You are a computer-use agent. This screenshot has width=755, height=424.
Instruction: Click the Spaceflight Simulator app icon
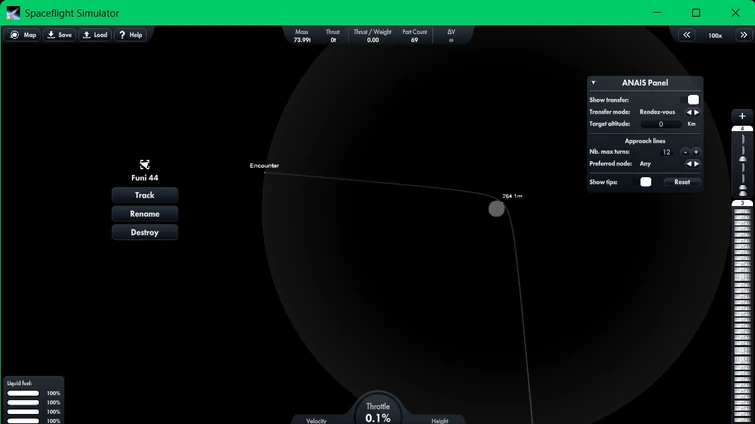pos(13,13)
